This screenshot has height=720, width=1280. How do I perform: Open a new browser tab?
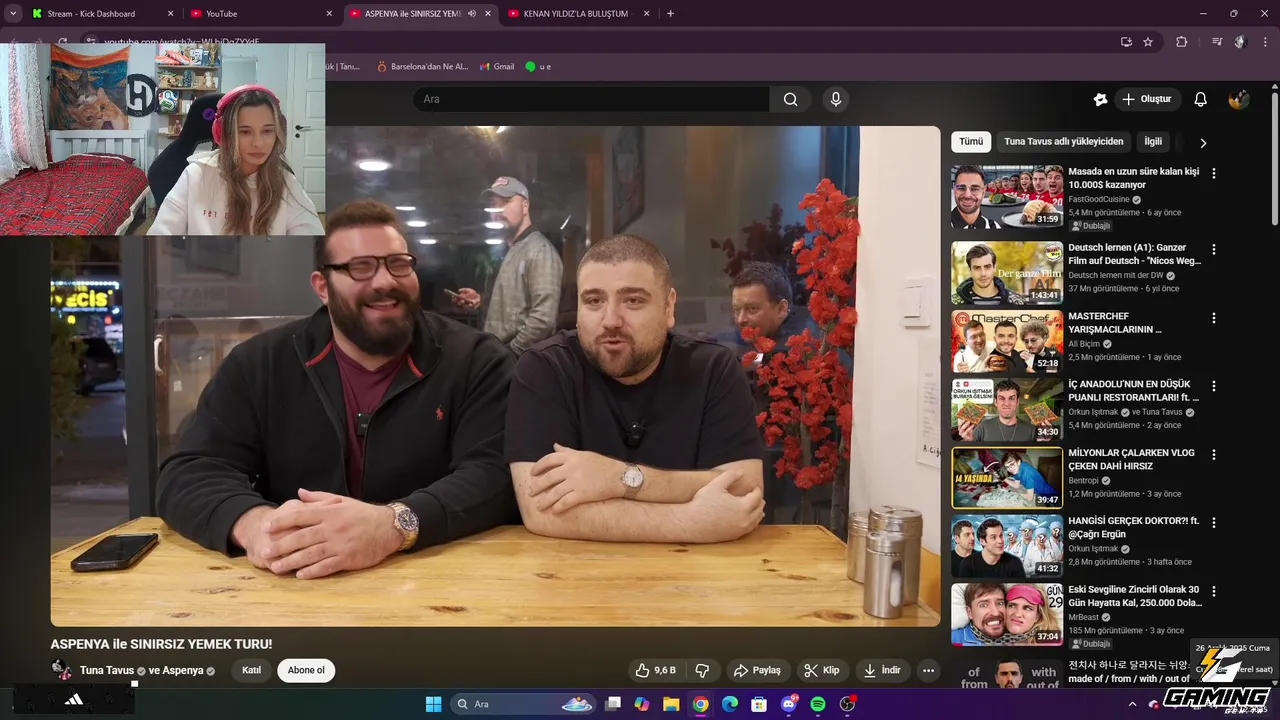pos(670,14)
